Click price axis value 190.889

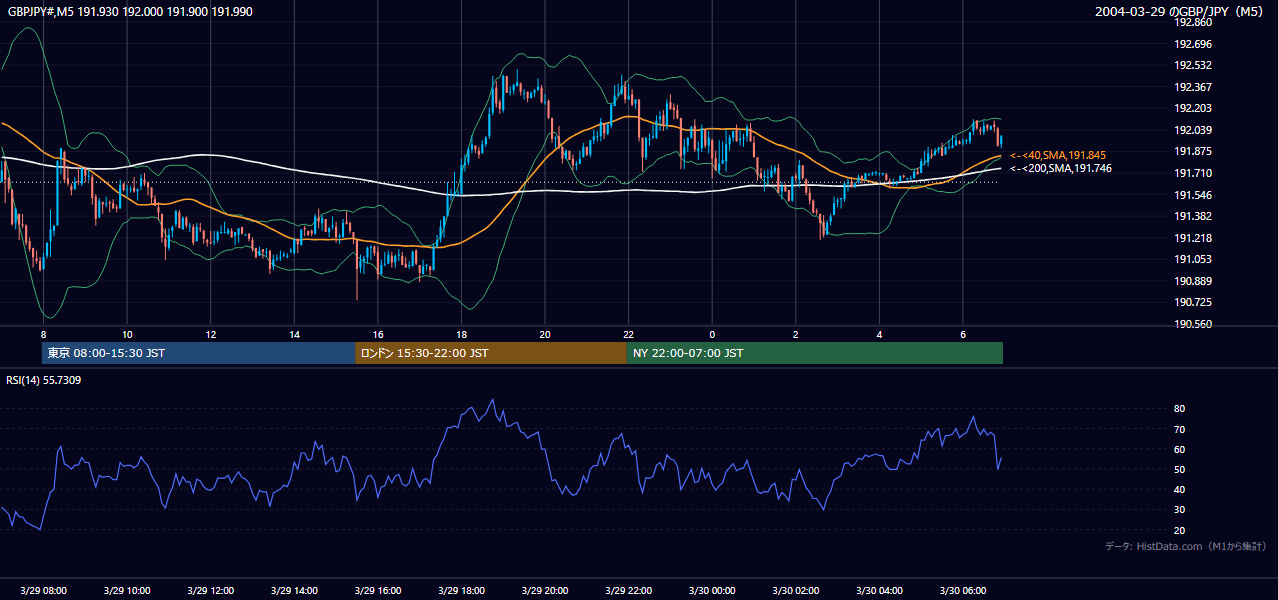point(1194,281)
